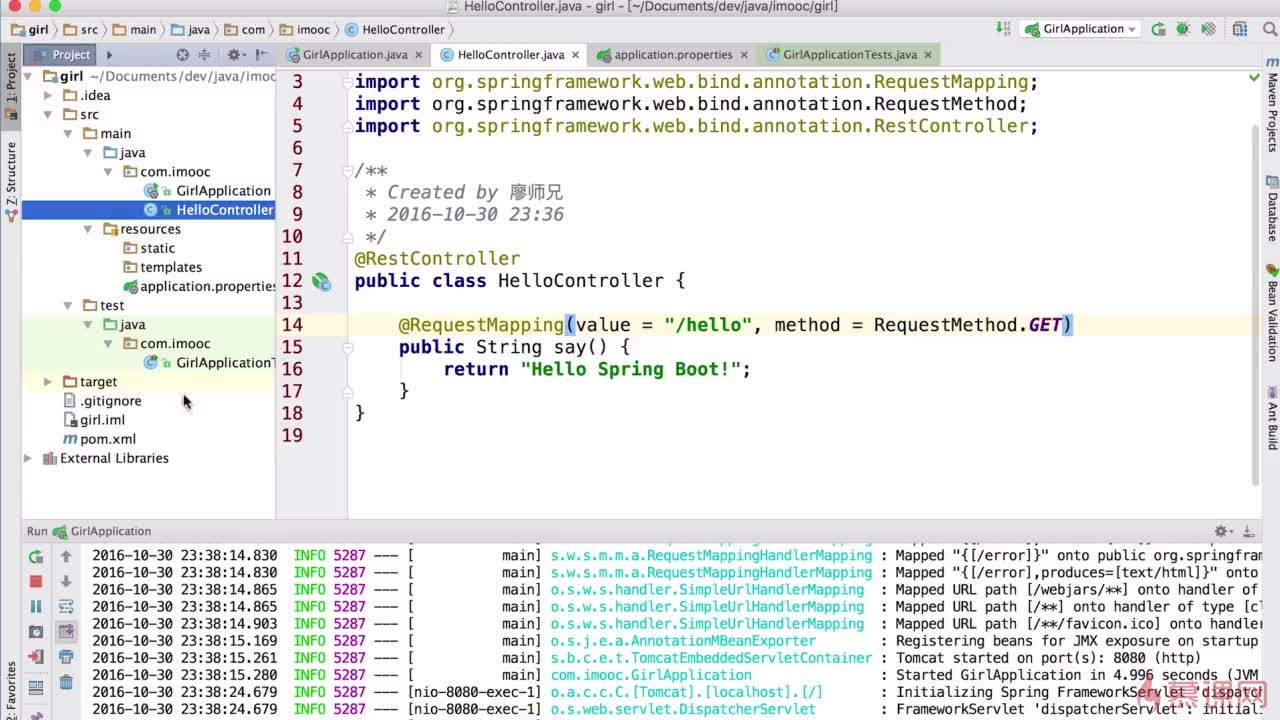Click imooc breadcrumb in navigation bar
1280x720 pixels.
(304, 30)
